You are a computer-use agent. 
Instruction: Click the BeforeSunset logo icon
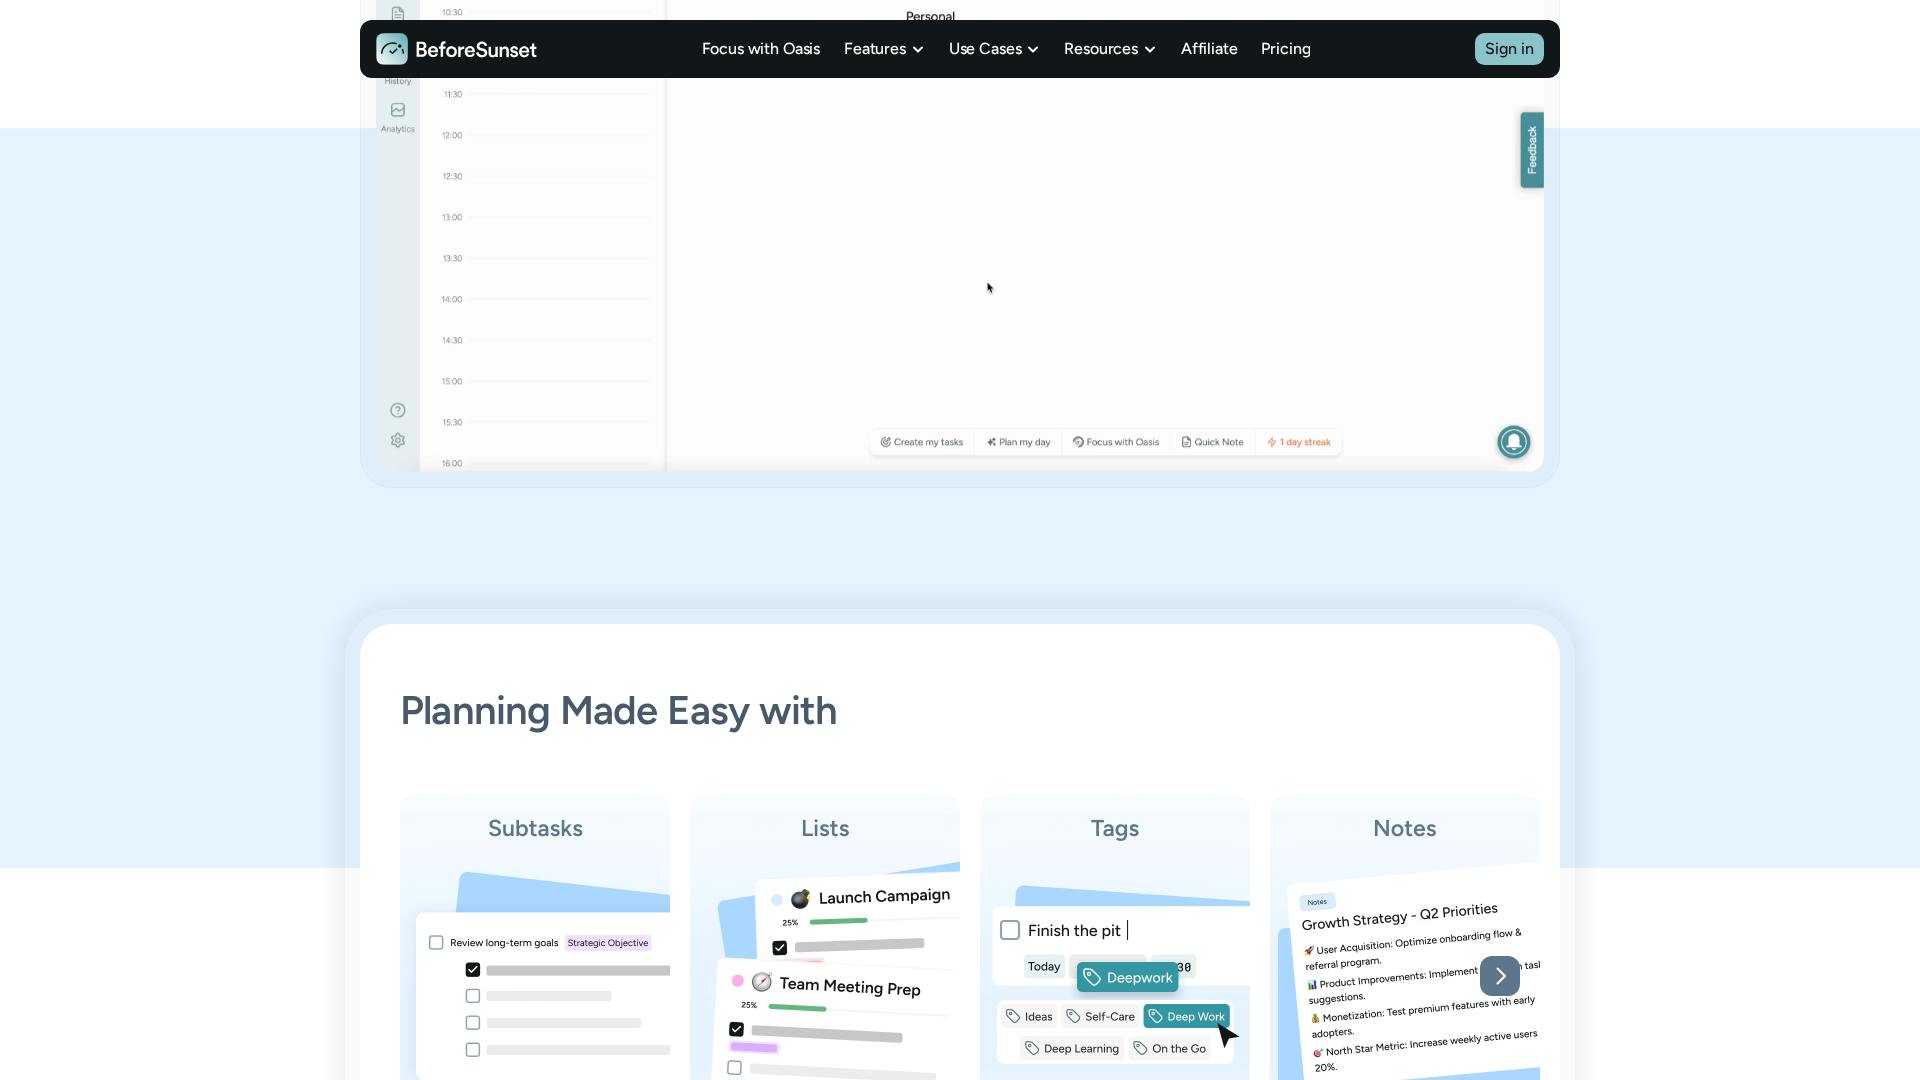392,49
